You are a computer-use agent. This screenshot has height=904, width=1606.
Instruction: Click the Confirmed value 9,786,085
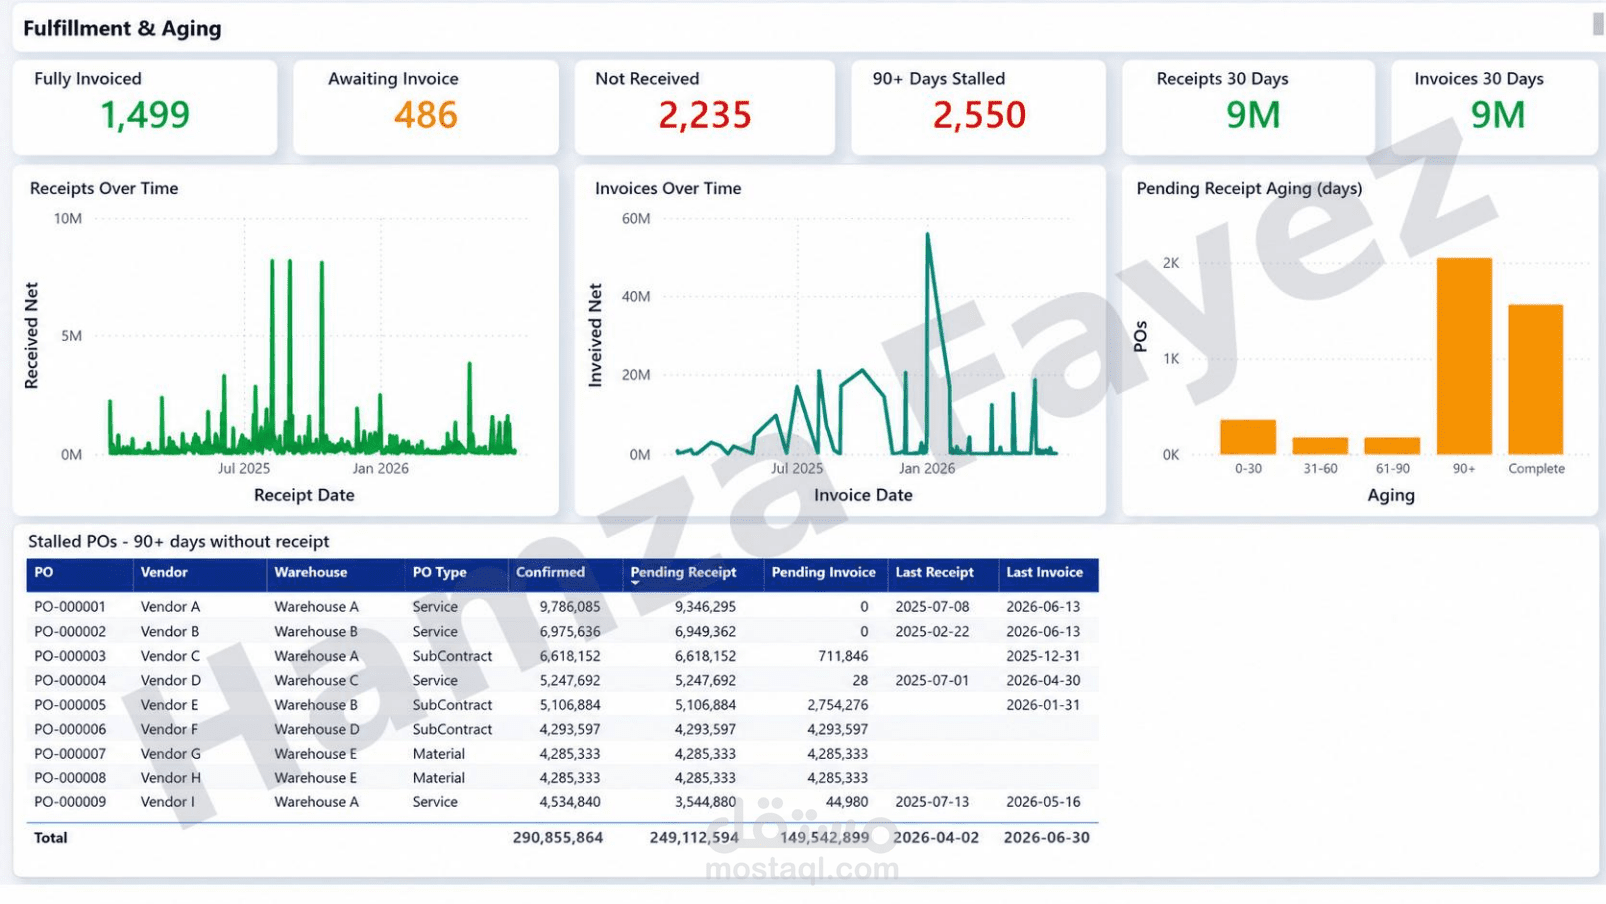pyautogui.click(x=570, y=607)
